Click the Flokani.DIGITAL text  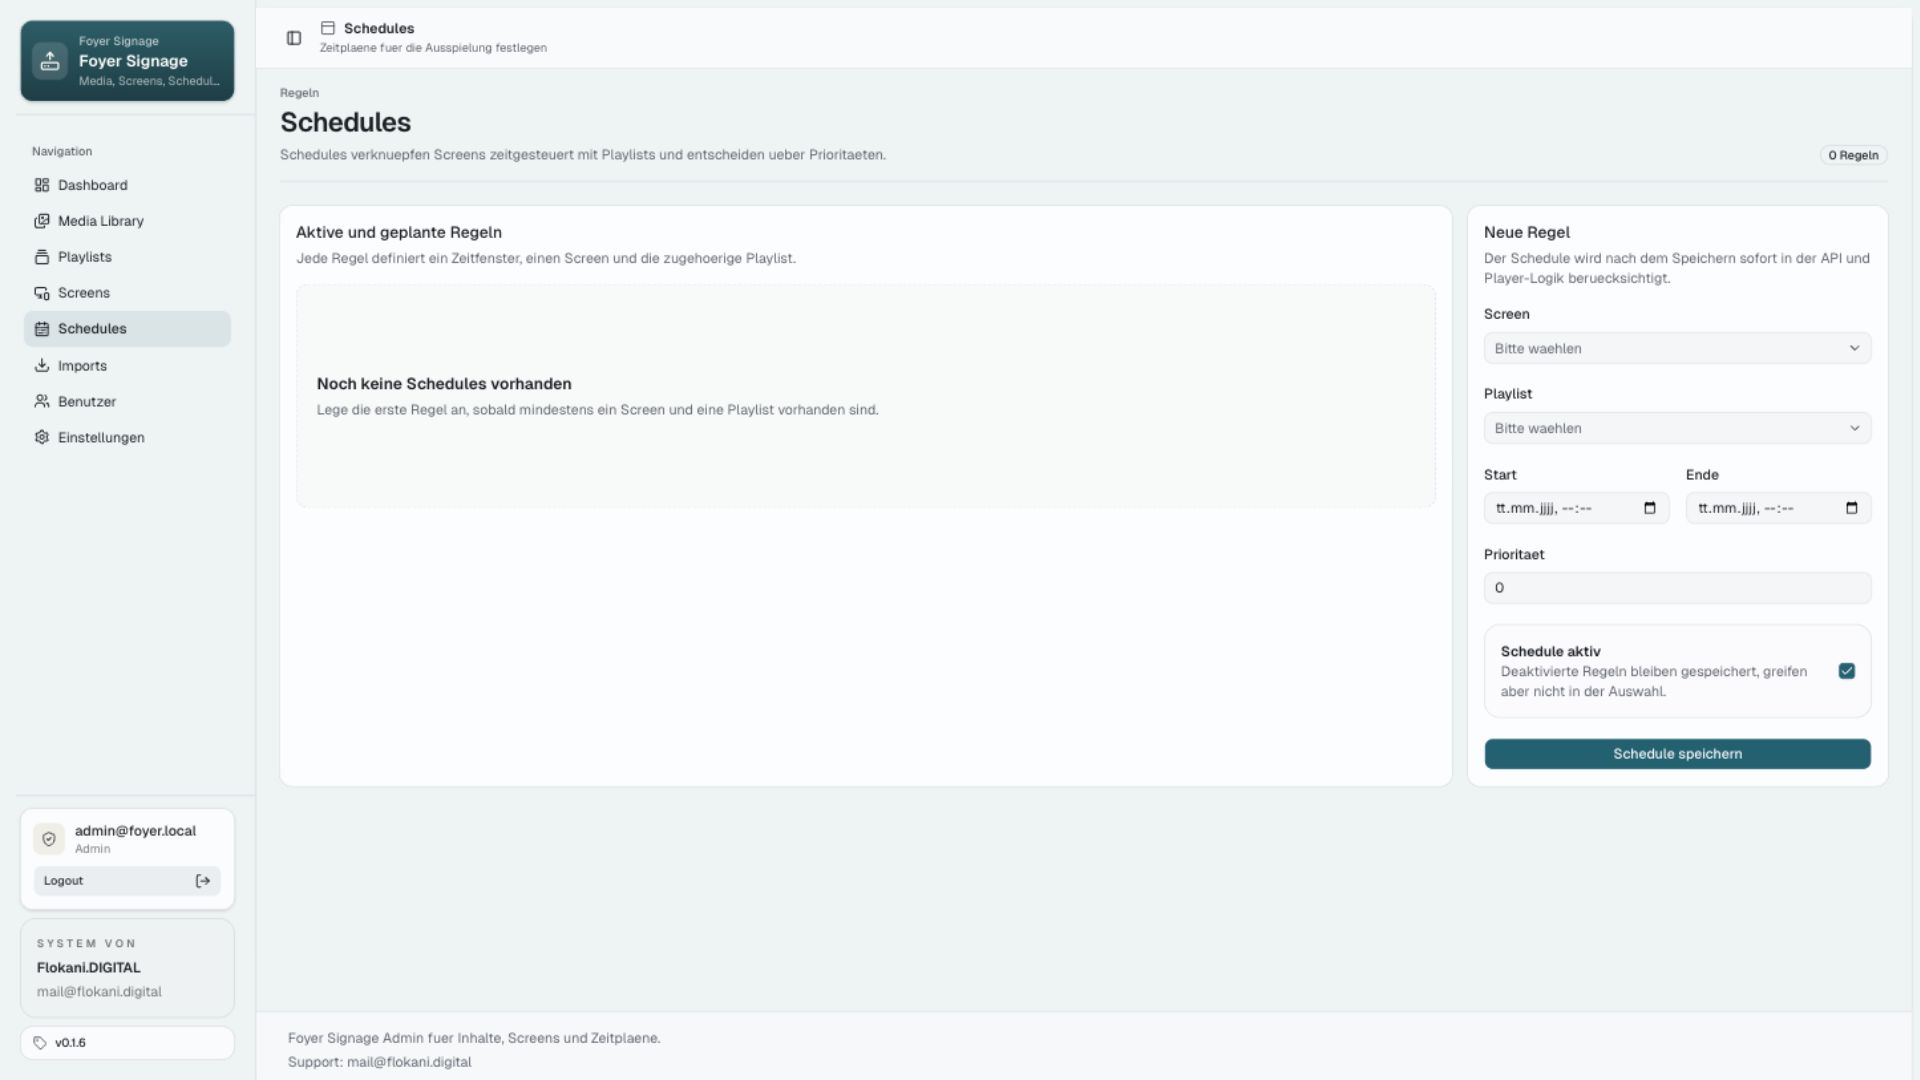pos(89,968)
